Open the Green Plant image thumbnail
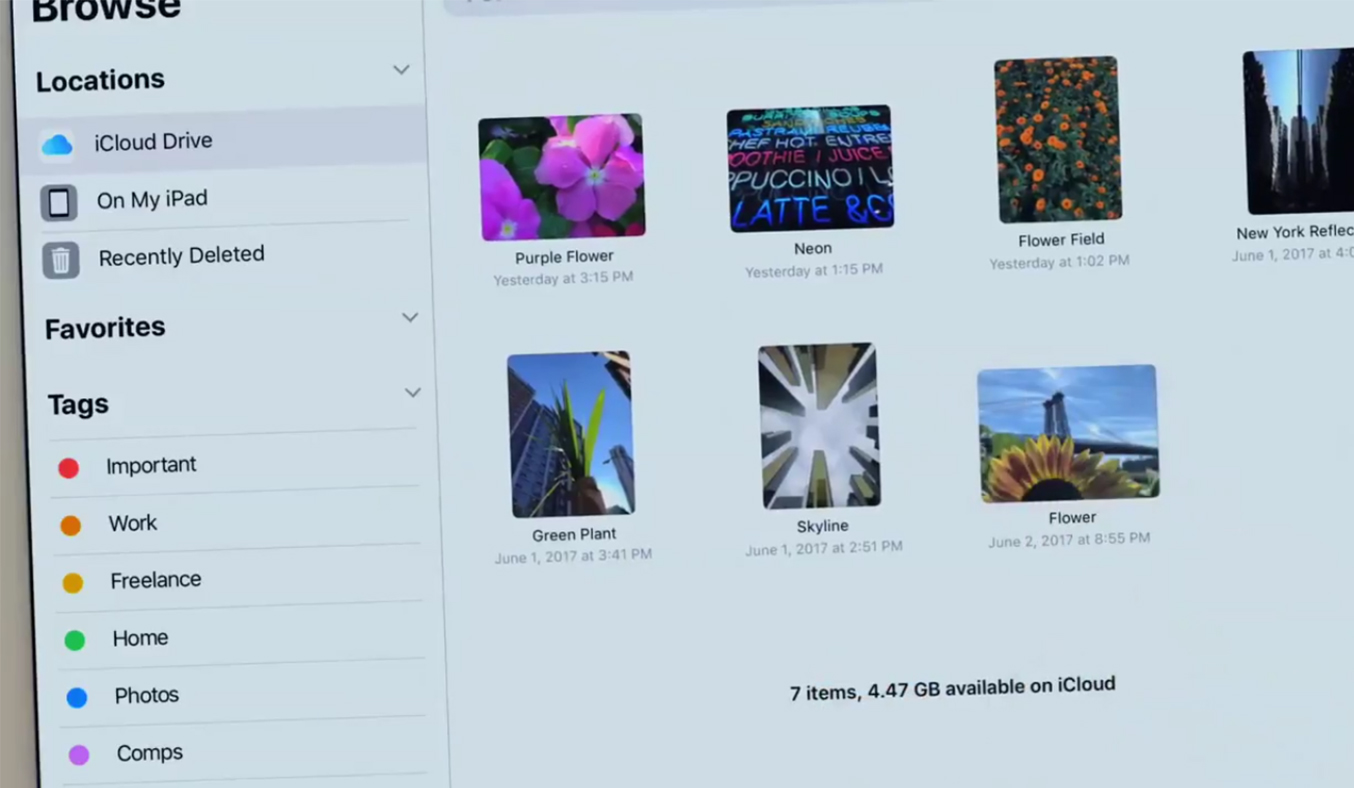 pyautogui.click(x=570, y=434)
